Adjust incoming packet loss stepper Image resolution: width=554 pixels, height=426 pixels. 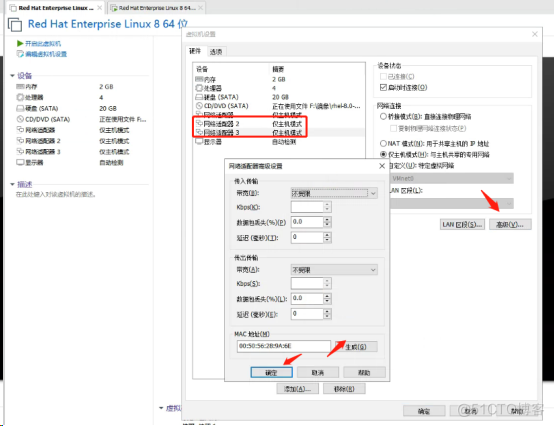point(327,222)
